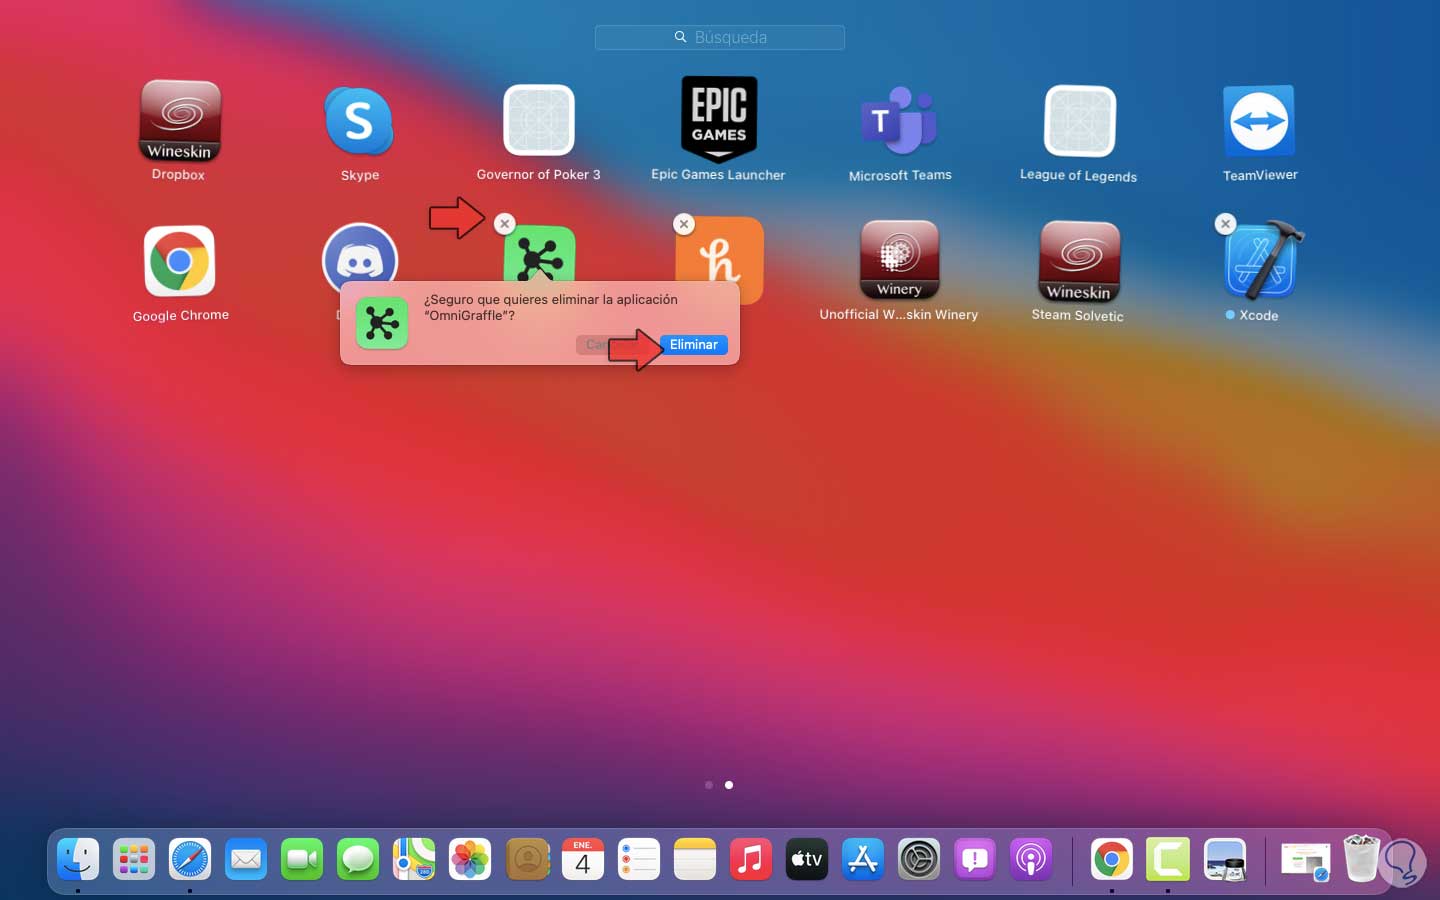Open Contacts in the Dock
The image size is (1440, 900).
coord(527,859)
